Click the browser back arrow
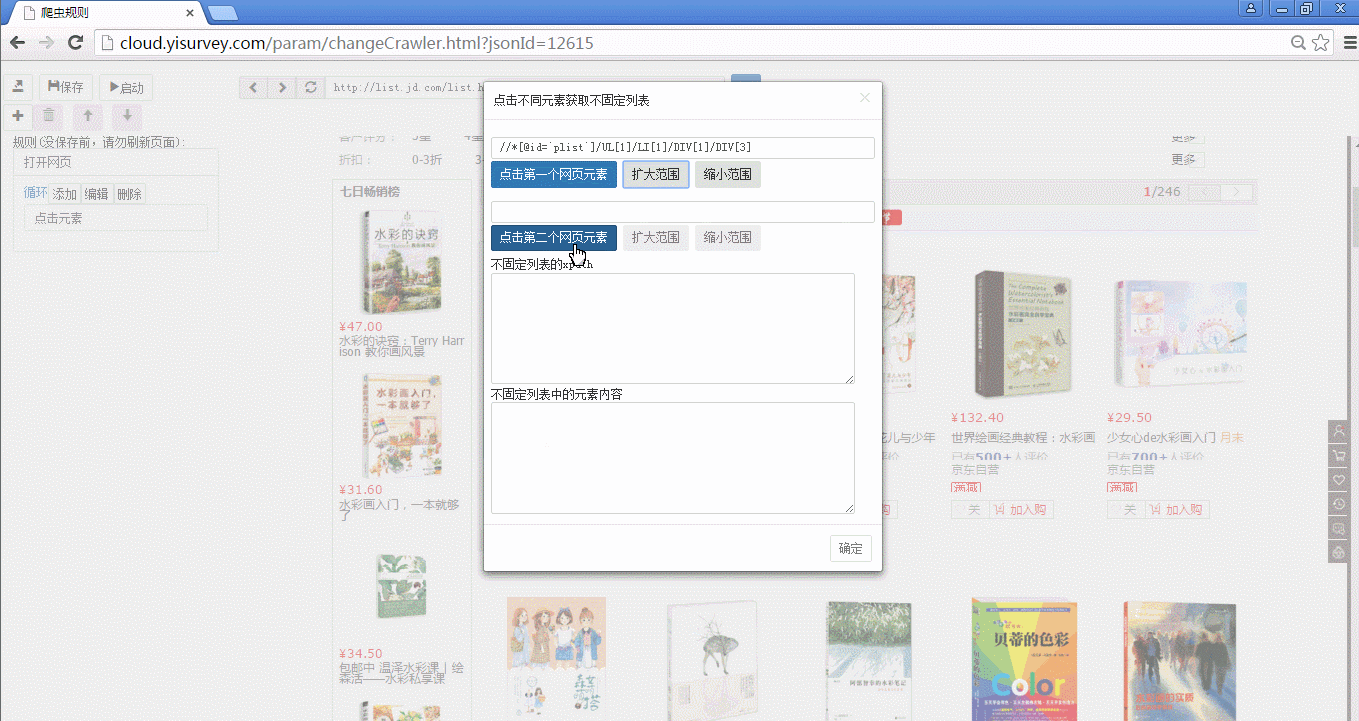 click(x=17, y=43)
